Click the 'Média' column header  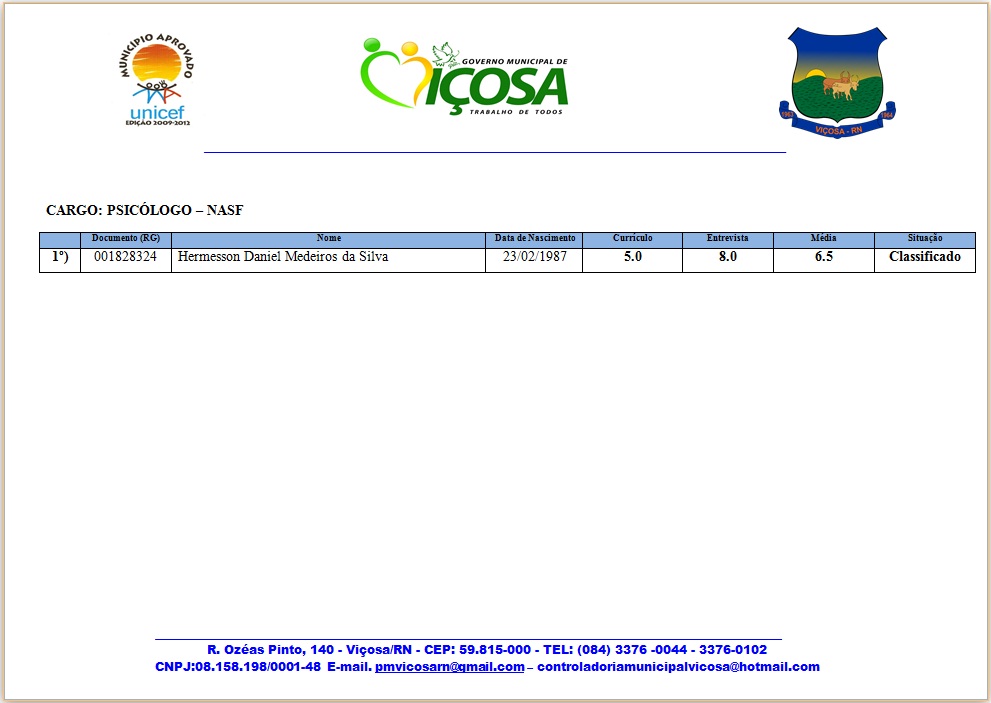(x=824, y=238)
